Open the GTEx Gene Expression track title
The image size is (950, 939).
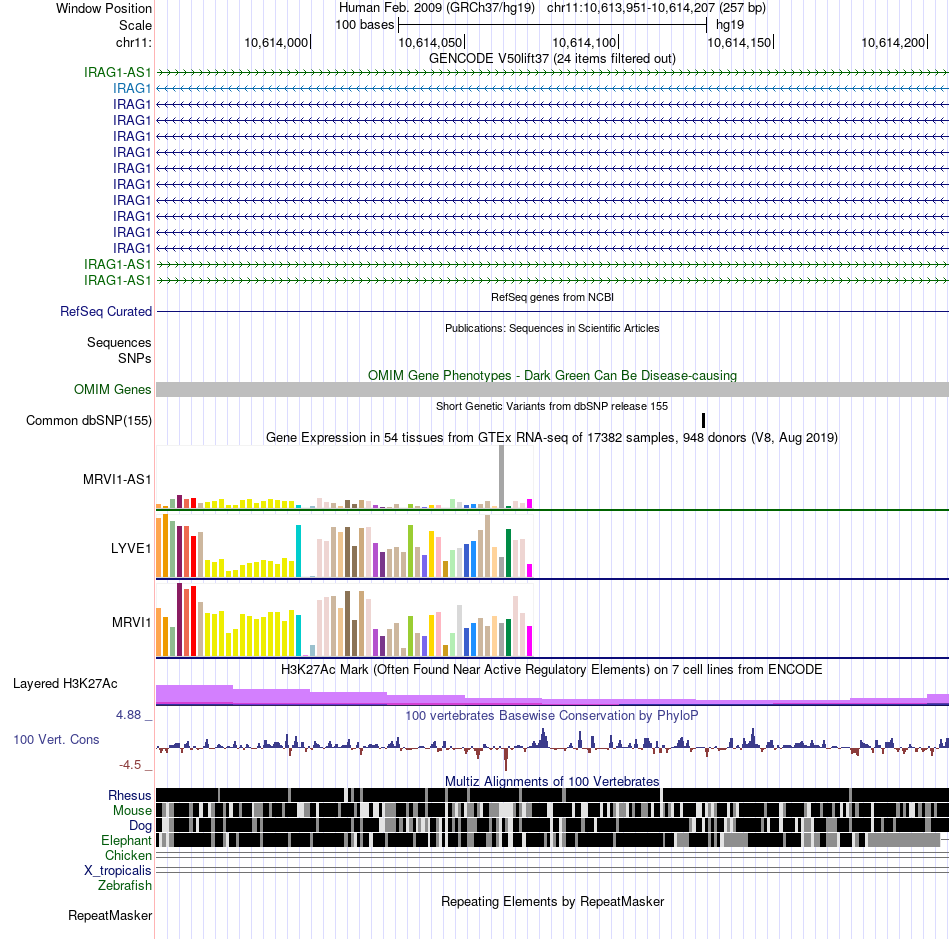click(552, 437)
